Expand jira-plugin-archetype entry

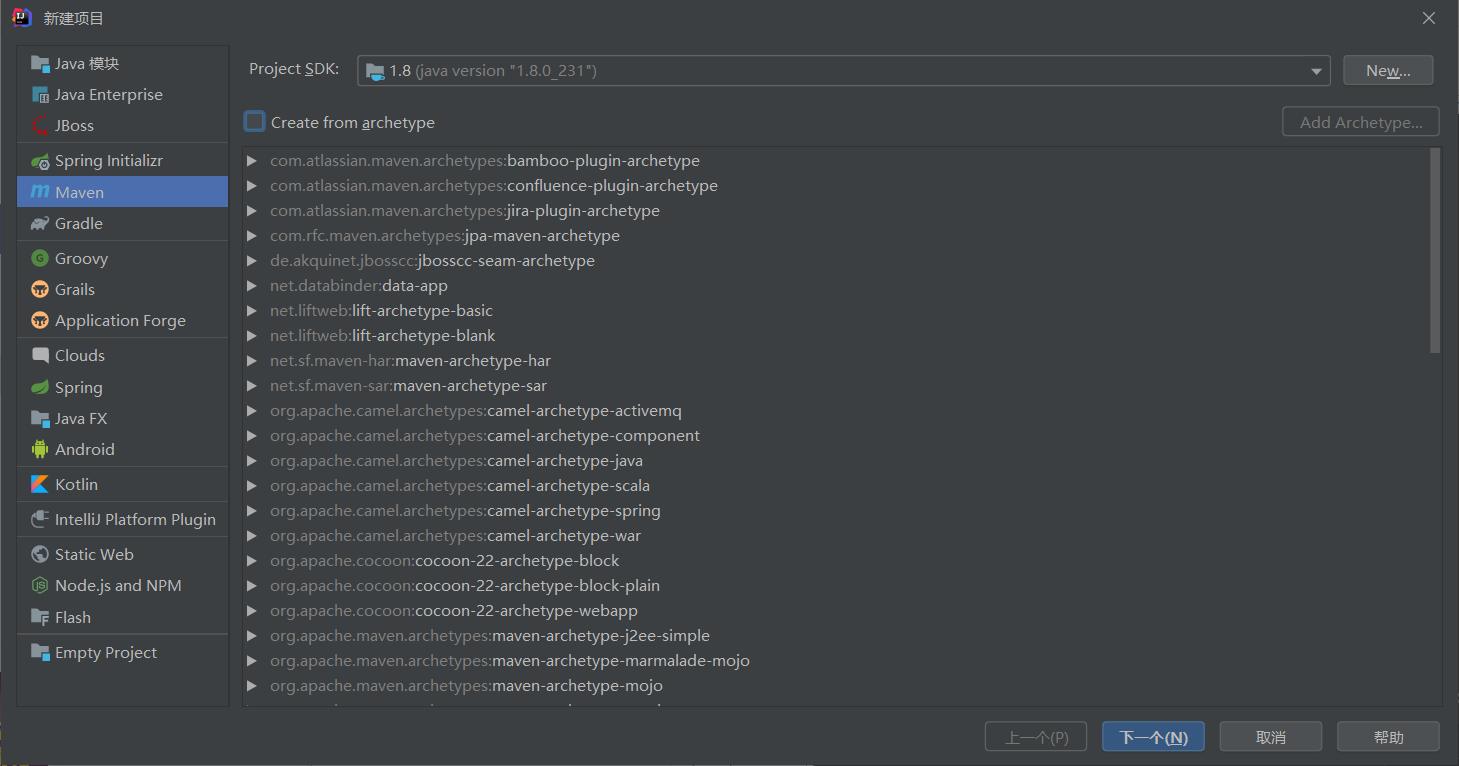[x=251, y=211]
